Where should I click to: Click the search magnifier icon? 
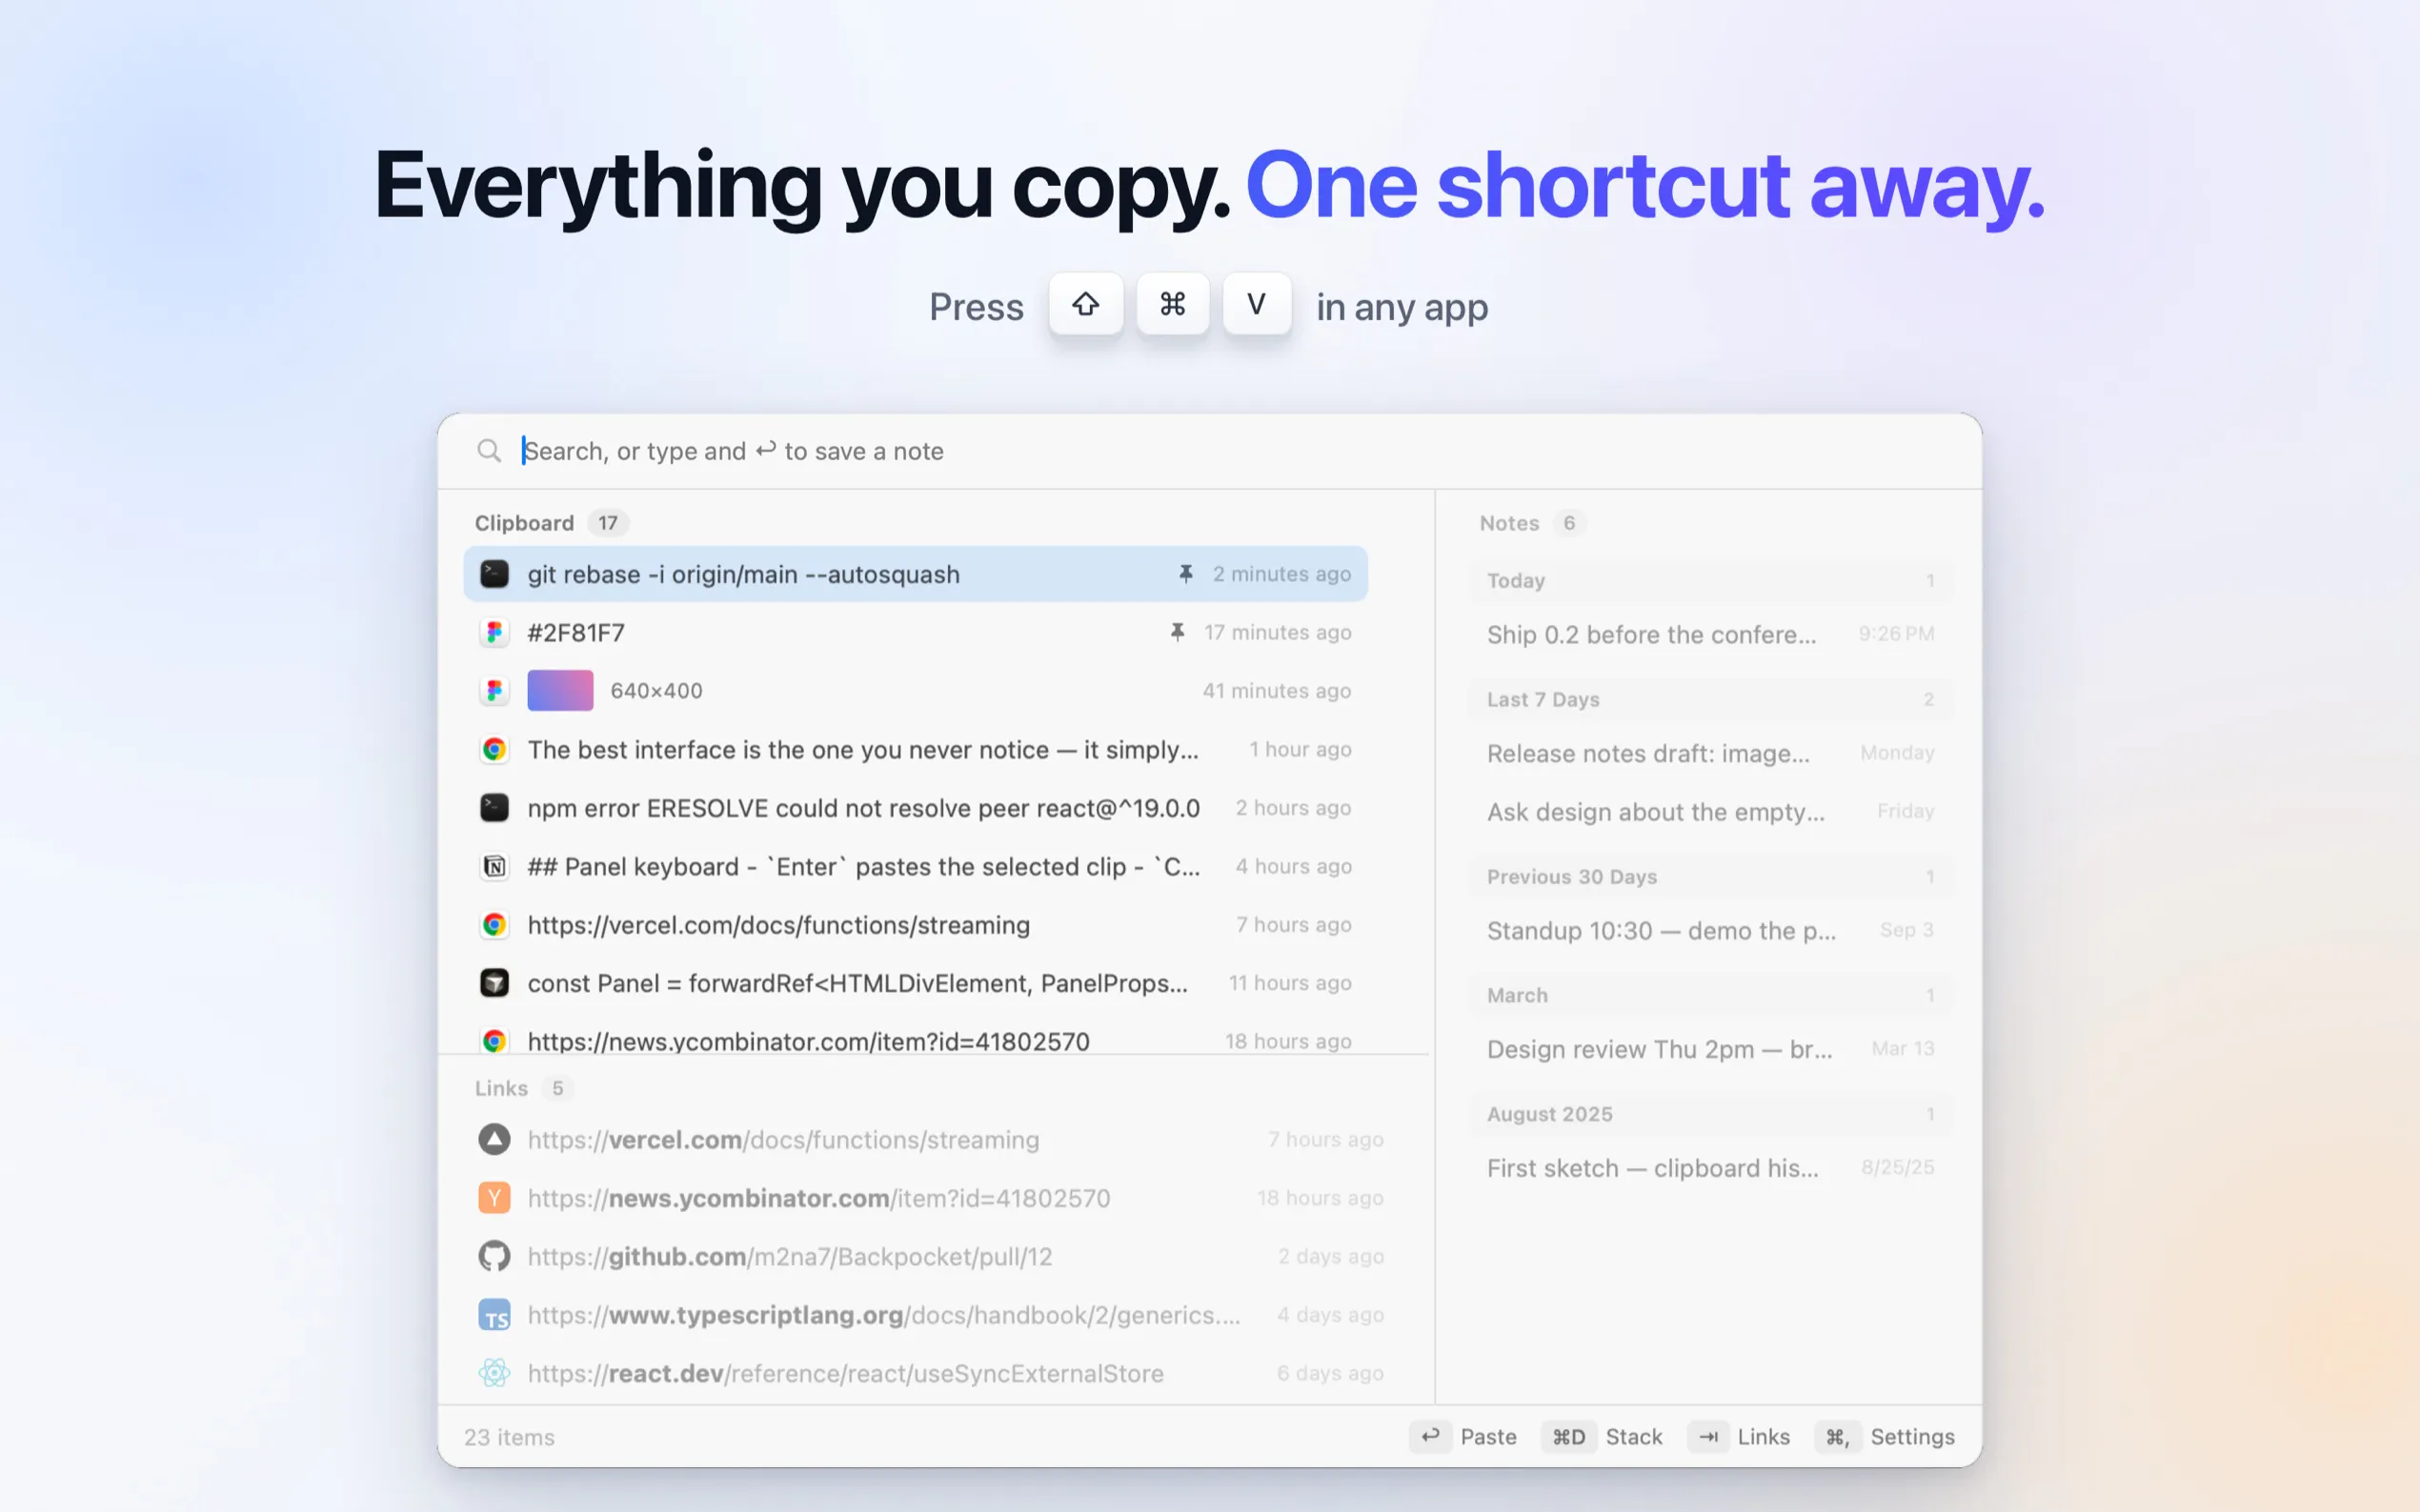point(489,451)
